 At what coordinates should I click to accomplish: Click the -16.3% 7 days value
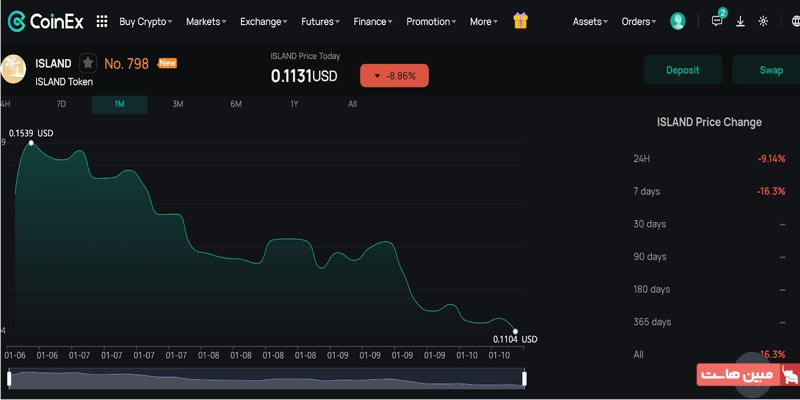tap(771, 191)
